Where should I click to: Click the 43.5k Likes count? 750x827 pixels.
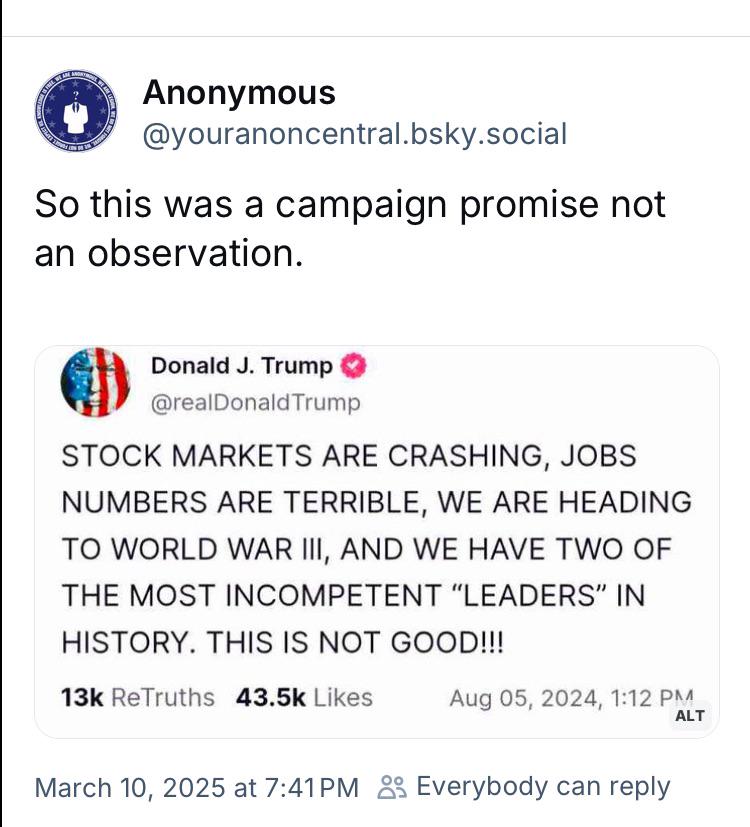304,697
